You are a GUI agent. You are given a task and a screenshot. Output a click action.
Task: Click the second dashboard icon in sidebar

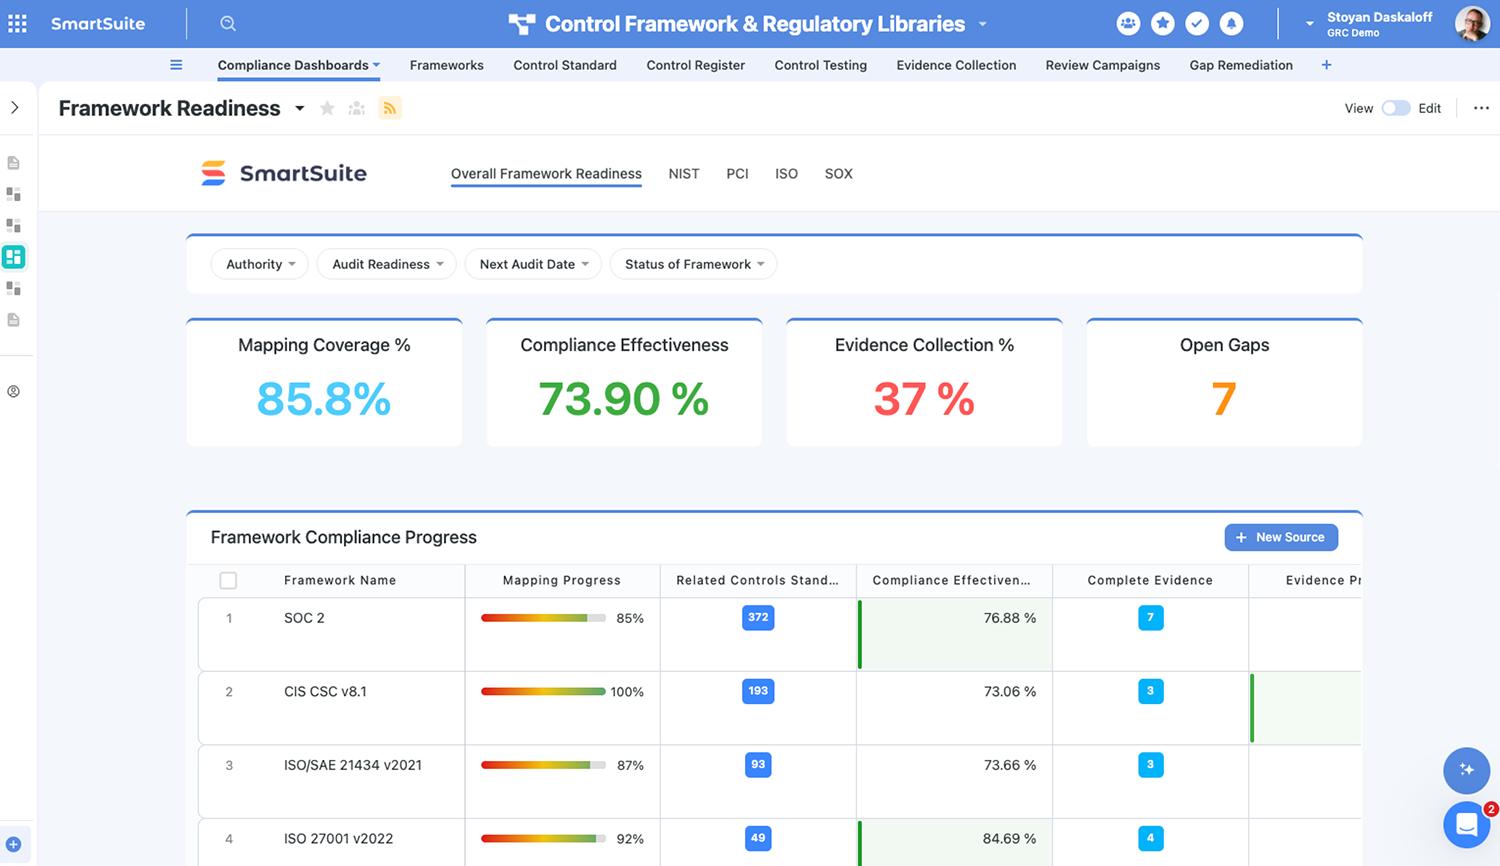coord(14,194)
